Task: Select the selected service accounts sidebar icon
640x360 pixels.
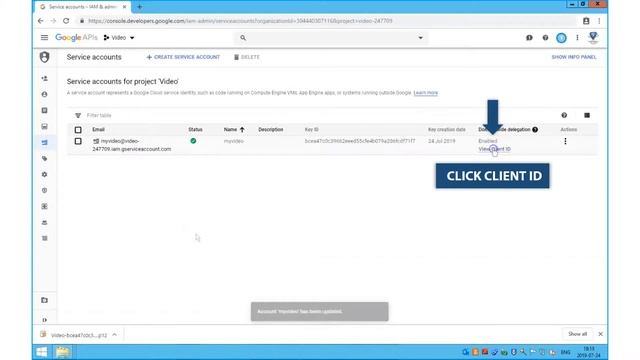Action: [44, 142]
